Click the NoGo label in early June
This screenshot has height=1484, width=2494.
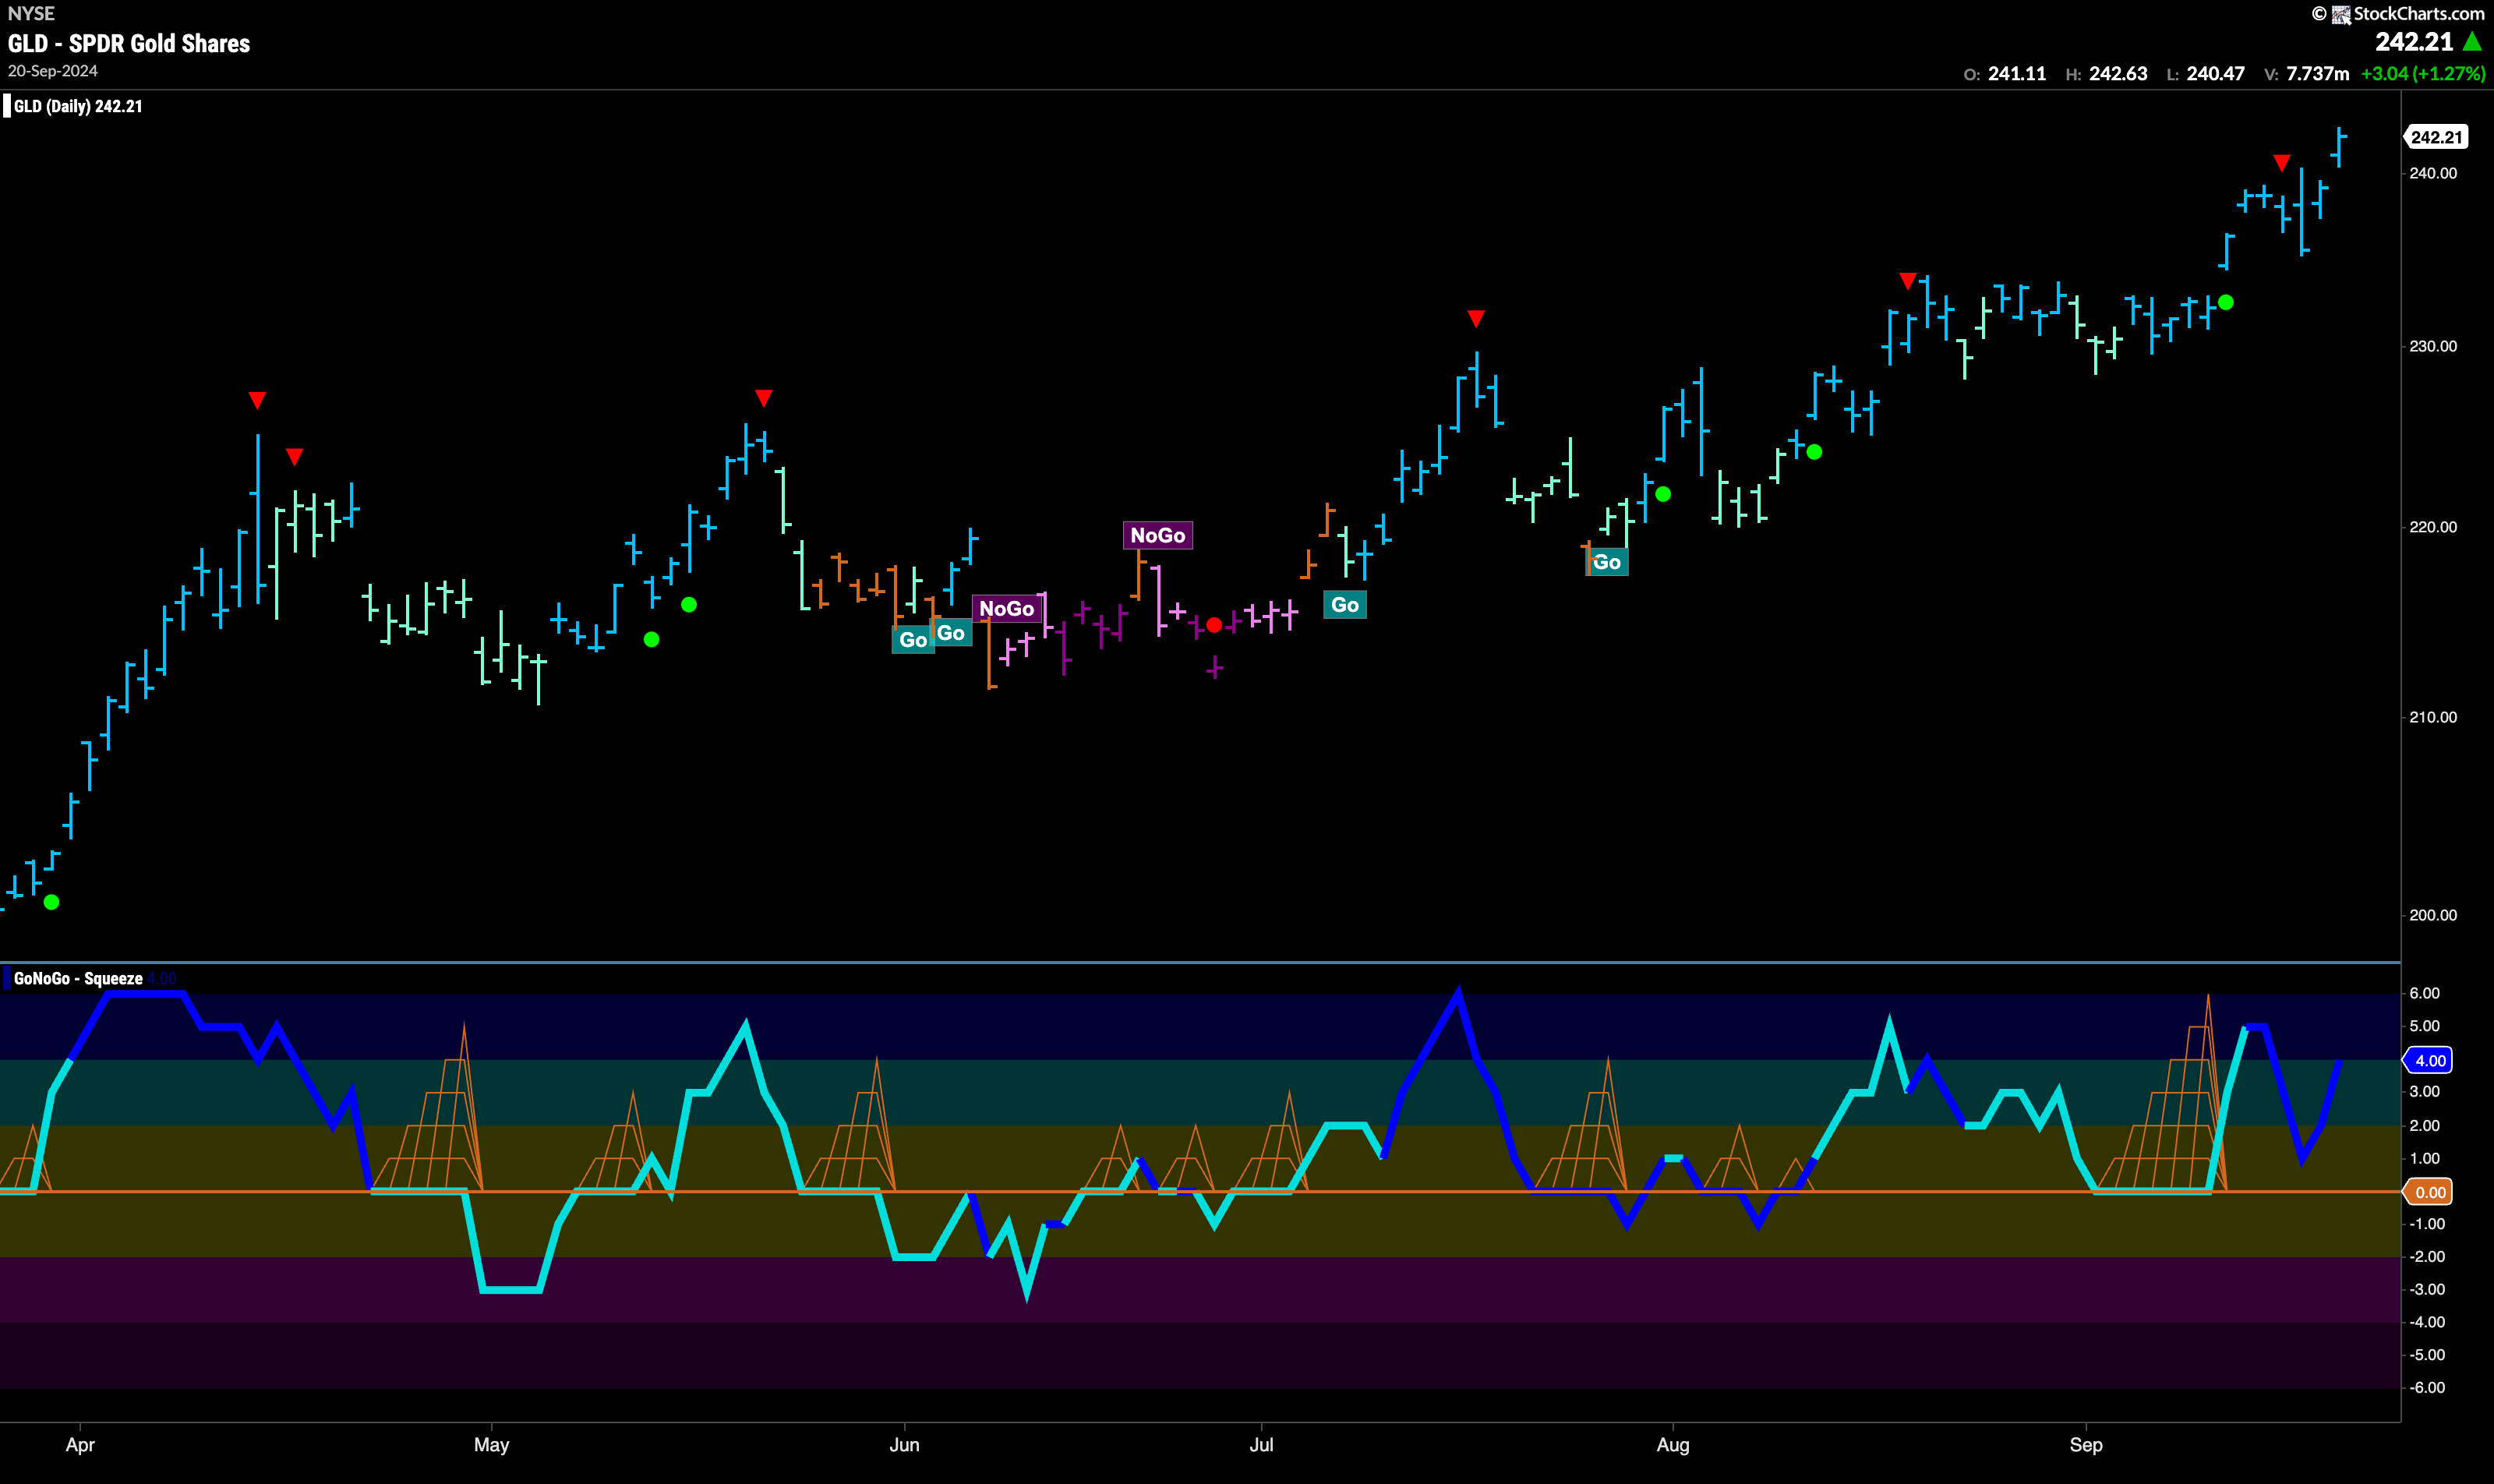(x=1007, y=608)
